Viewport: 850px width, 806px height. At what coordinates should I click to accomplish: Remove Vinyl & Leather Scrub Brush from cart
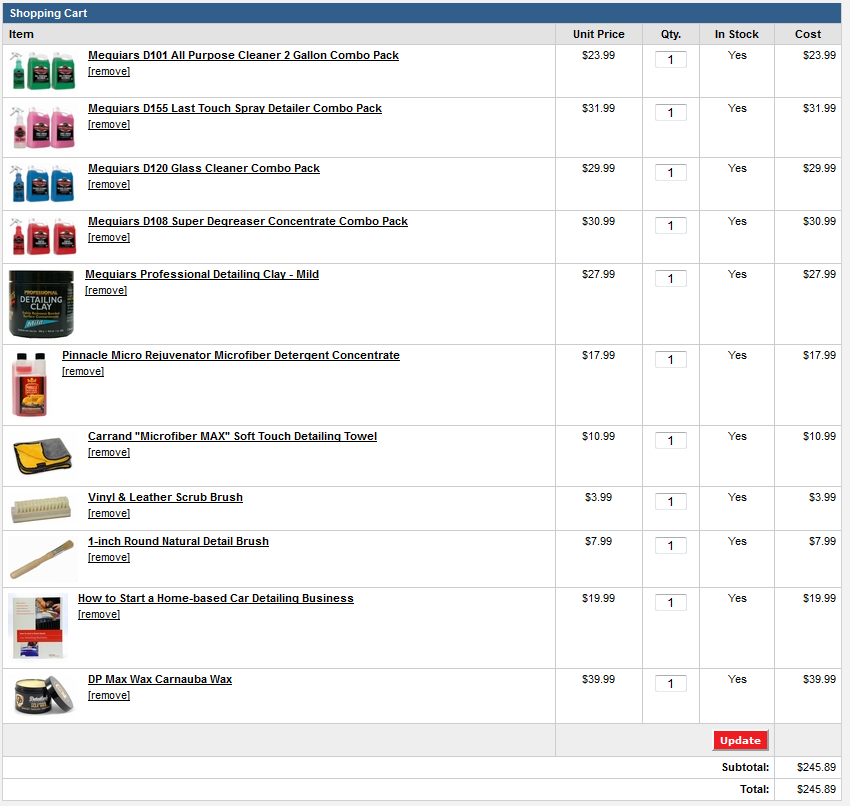pos(109,514)
